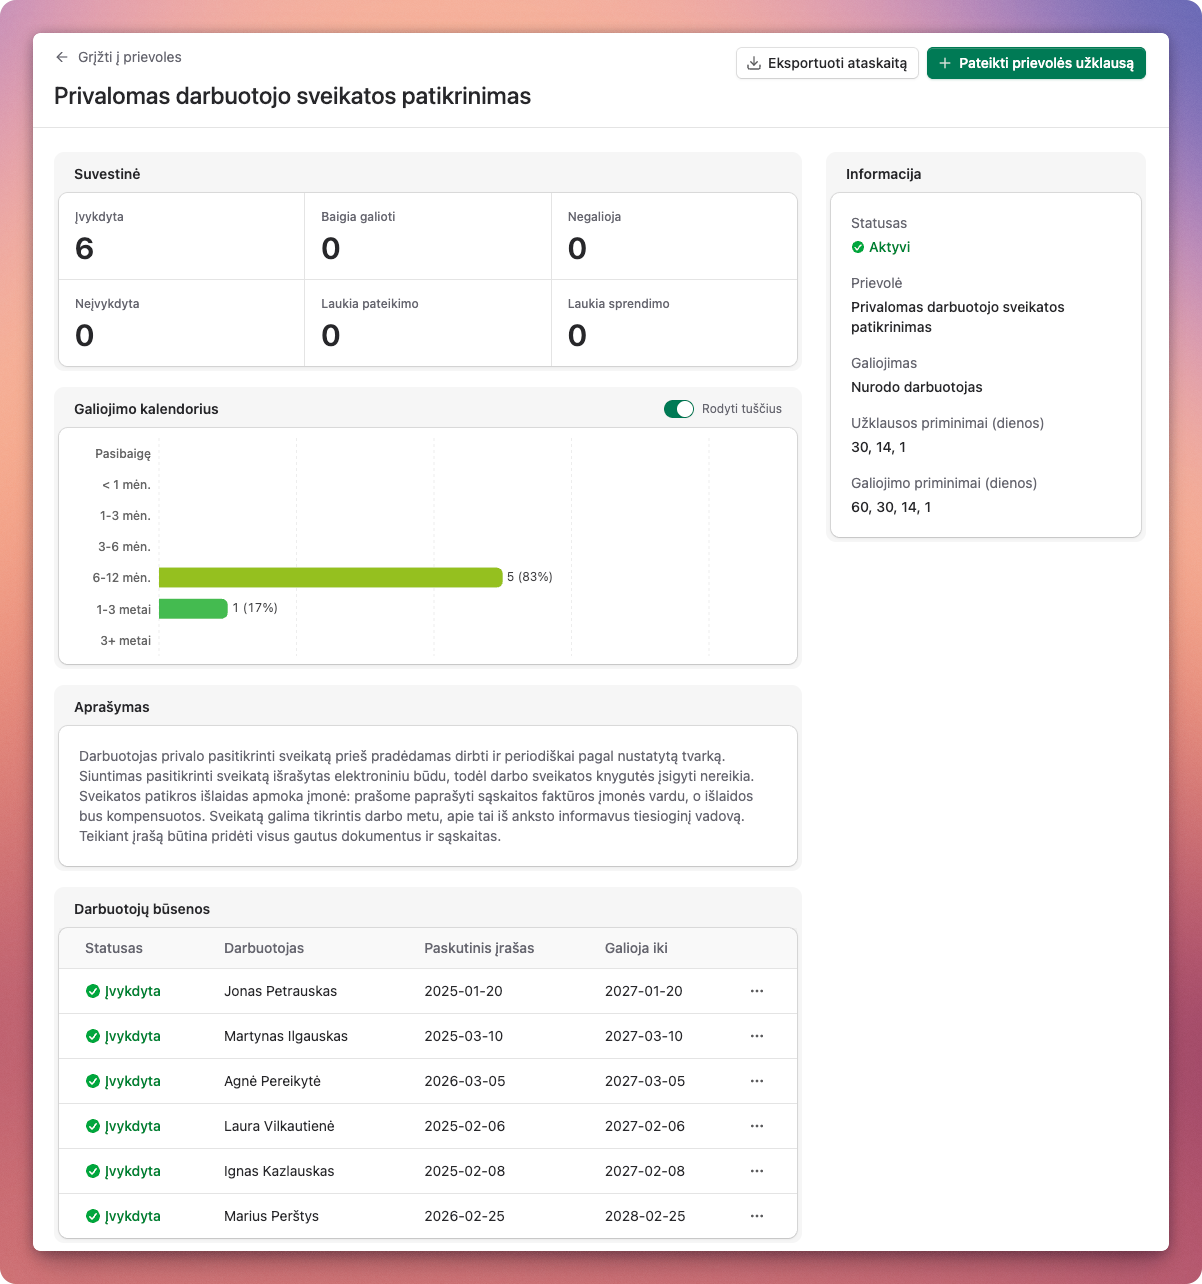Select the Įvykdyta count card showing 6
Viewport: 1202px width, 1284px height.
pos(181,236)
